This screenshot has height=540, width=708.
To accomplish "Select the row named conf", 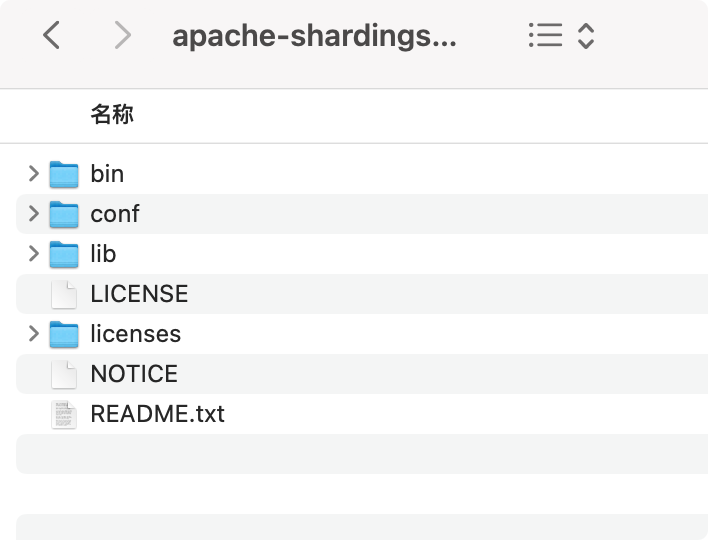I will point(362,214).
